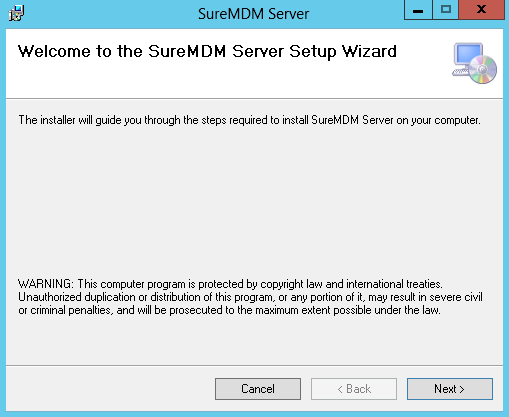Cancel the SureMDM Server installation
The height and width of the screenshot is (417, 509).
click(258, 389)
